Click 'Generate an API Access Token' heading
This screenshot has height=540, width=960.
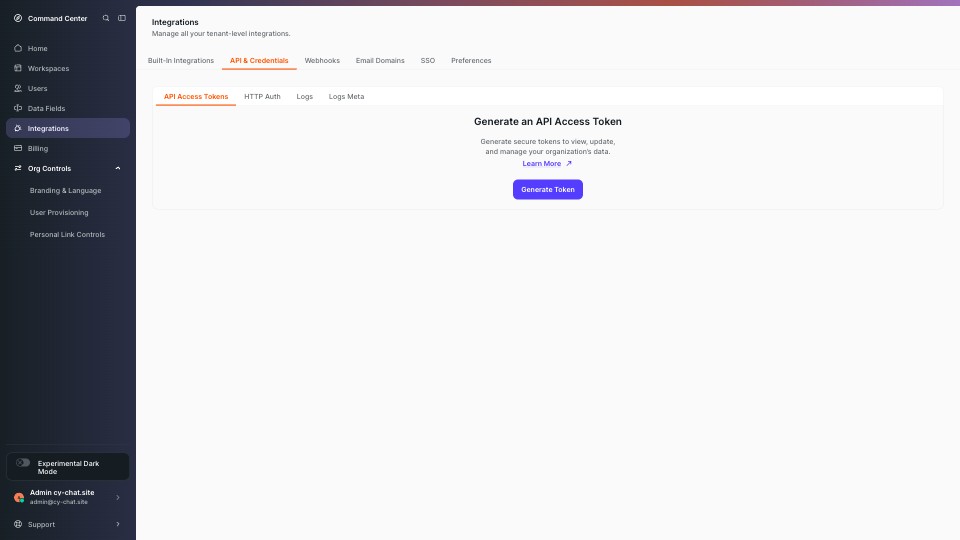point(548,121)
